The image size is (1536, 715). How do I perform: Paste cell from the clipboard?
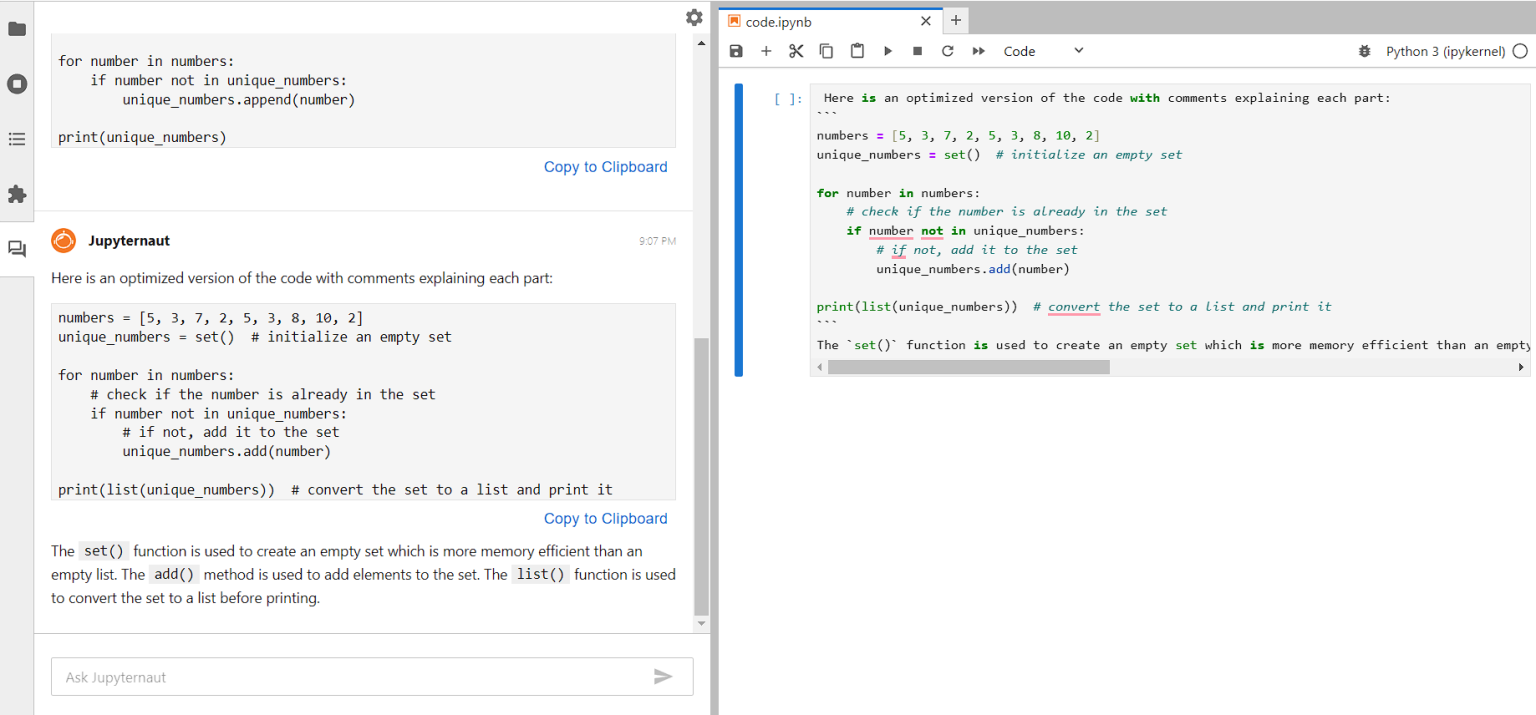tap(857, 50)
